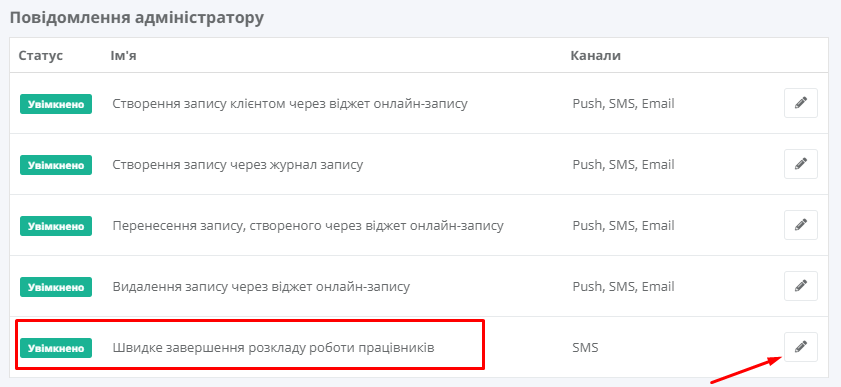Click the Ім'я column header
The width and height of the screenshot is (841, 387).
(123, 56)
